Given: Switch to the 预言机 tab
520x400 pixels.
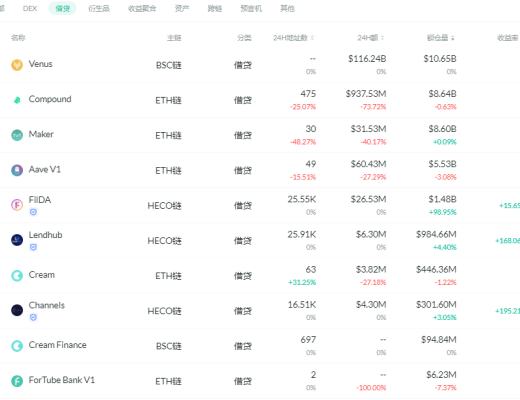Looking at the screenshot, I should click(x=251, y=8).
